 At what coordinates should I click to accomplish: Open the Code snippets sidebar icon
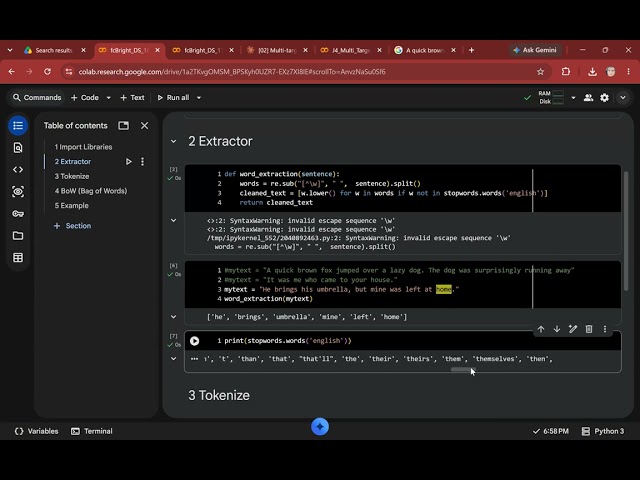pyautogui.click(x=18, y=169)
